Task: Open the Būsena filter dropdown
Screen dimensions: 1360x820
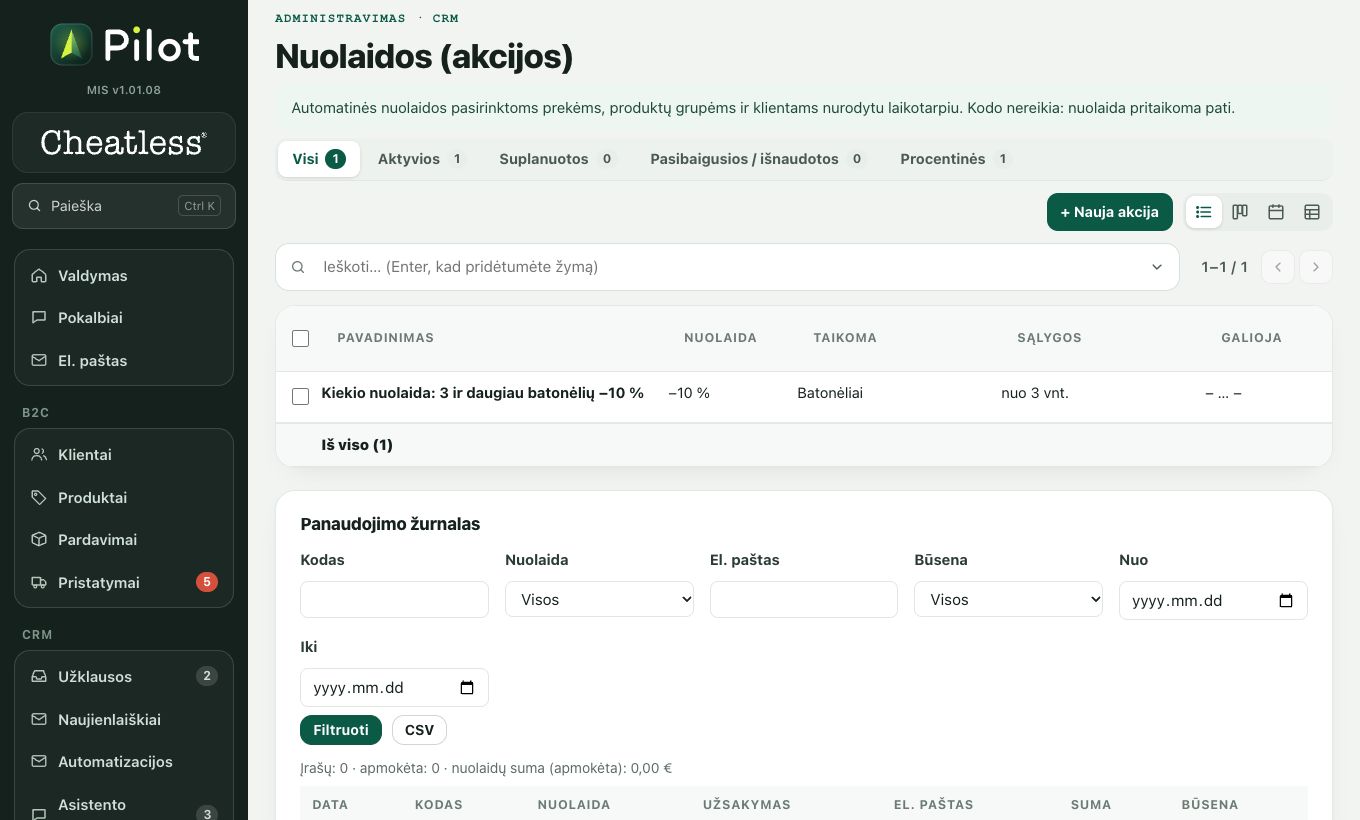Action: (x=1008, y=599)
